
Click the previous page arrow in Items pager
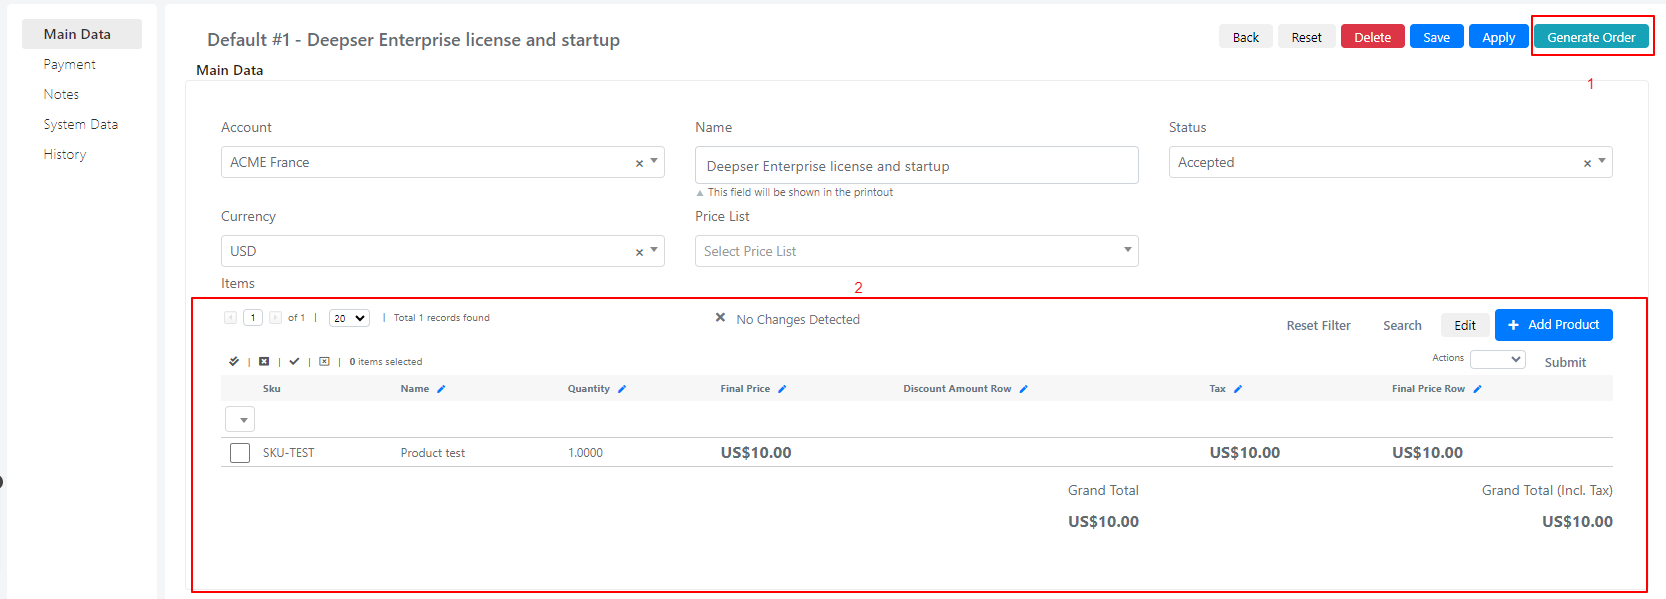(230, 318)
